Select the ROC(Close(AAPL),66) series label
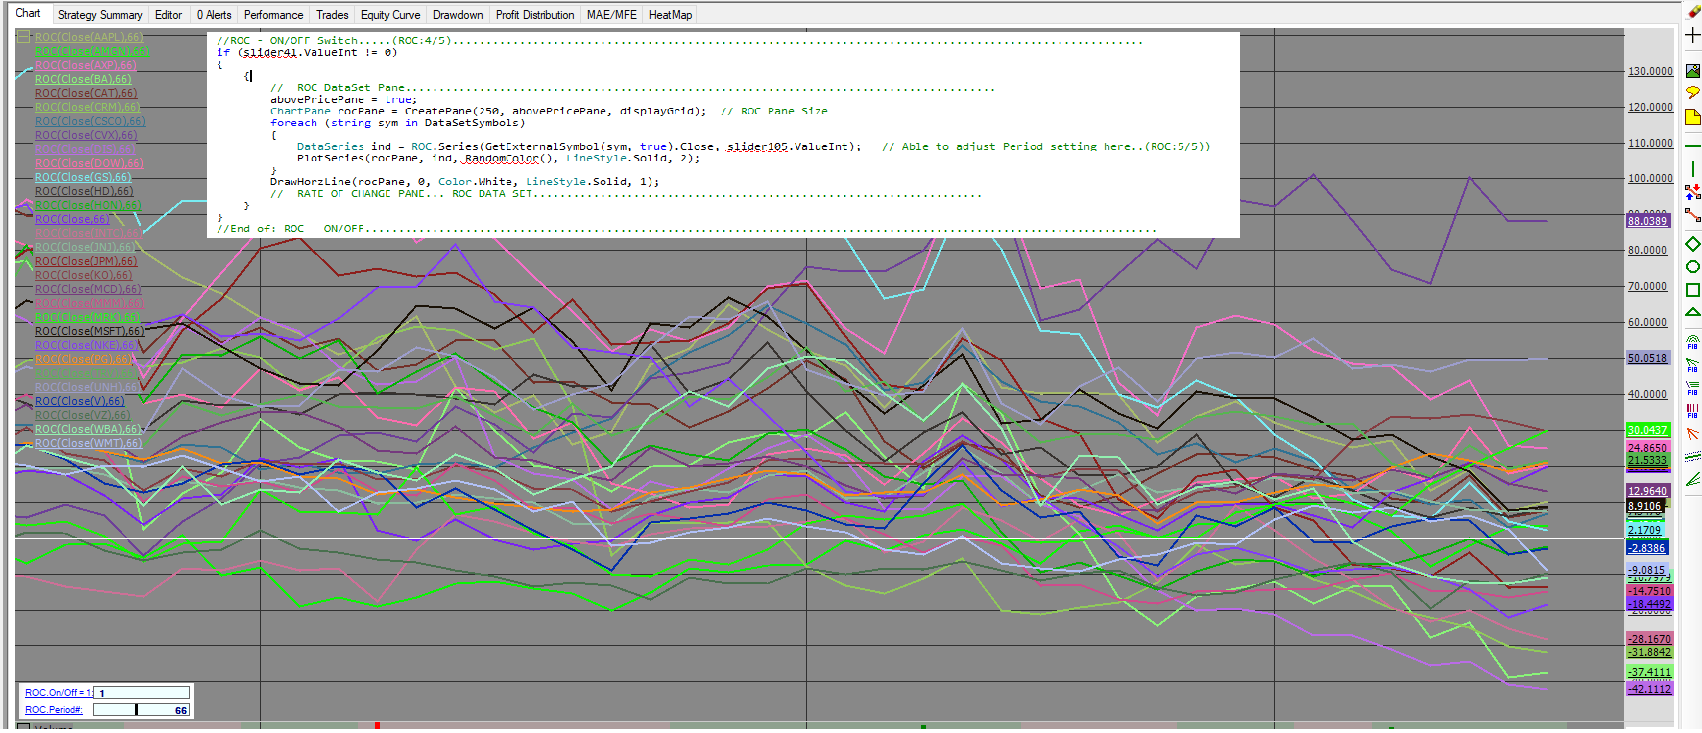The width and height of the screenshot is (1702, 733). 89,37
